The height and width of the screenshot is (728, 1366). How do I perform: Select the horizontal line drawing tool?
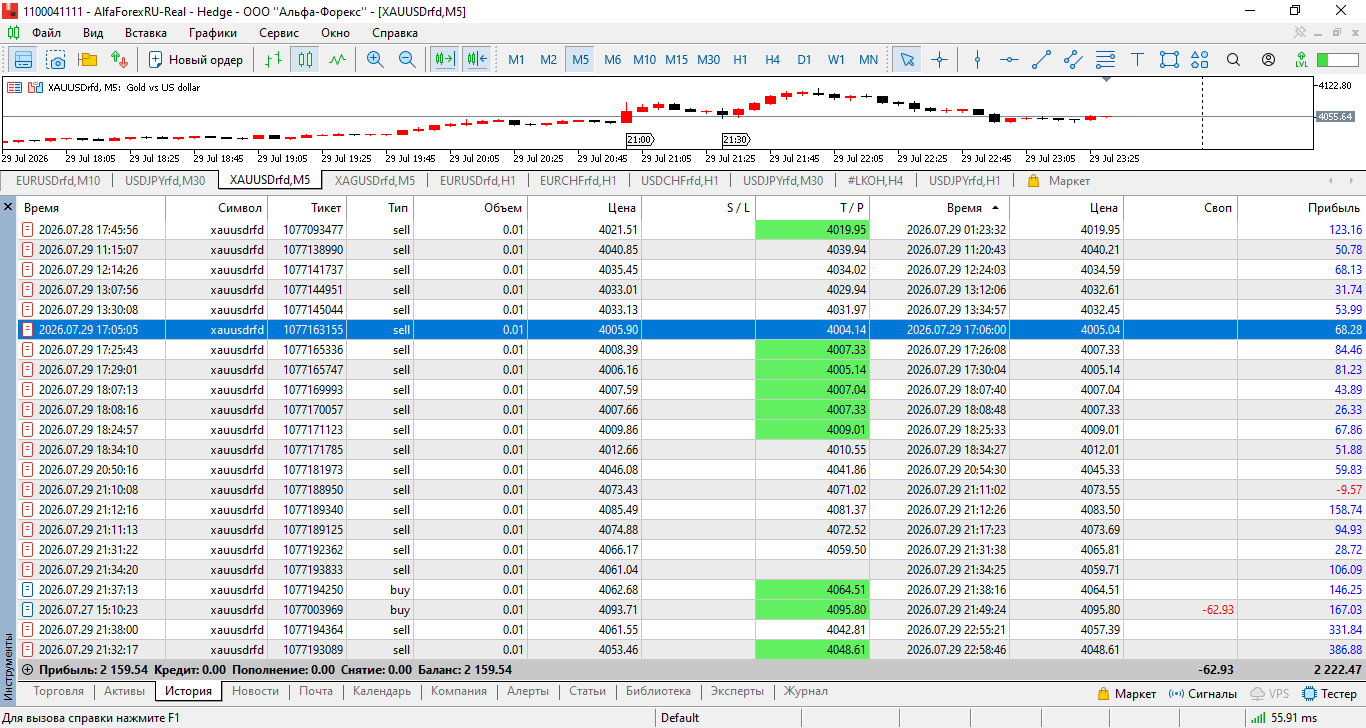click(1009, 59)
